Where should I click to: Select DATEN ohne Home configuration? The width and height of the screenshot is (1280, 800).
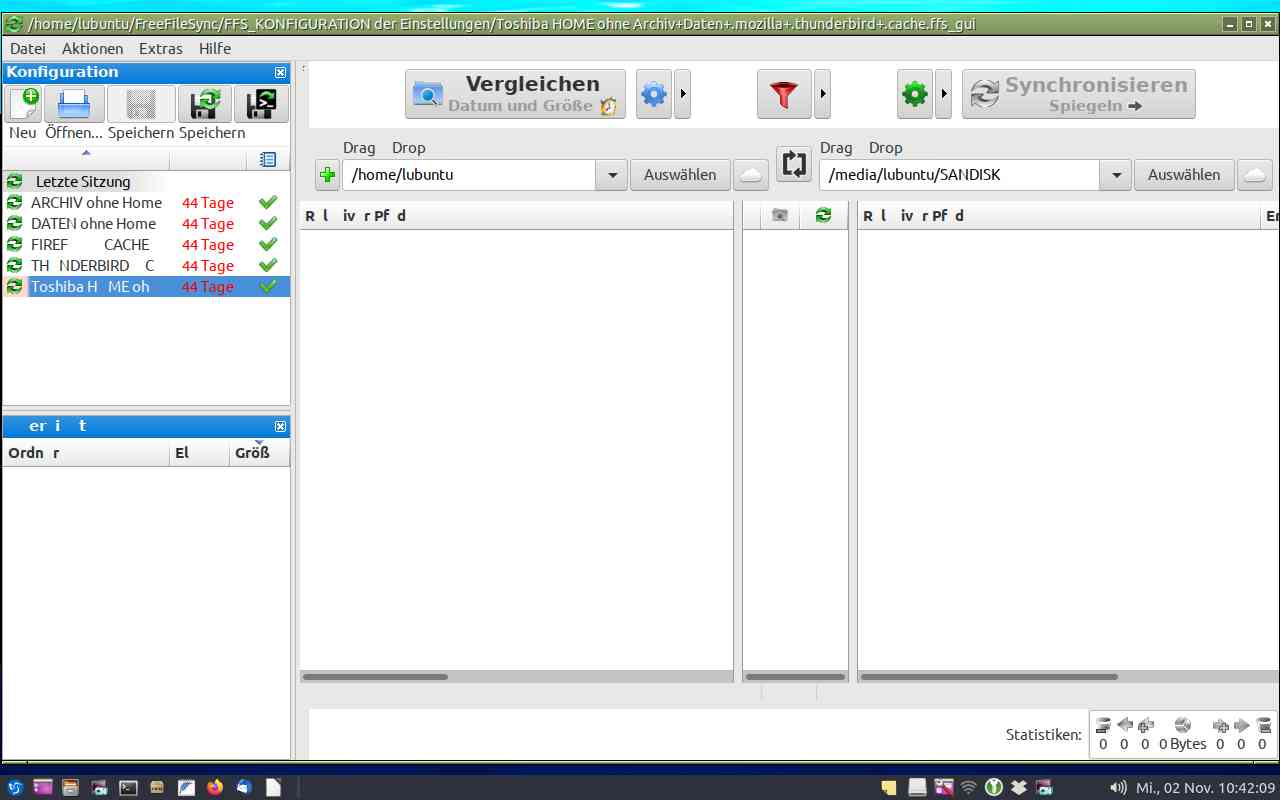(146, 224)
